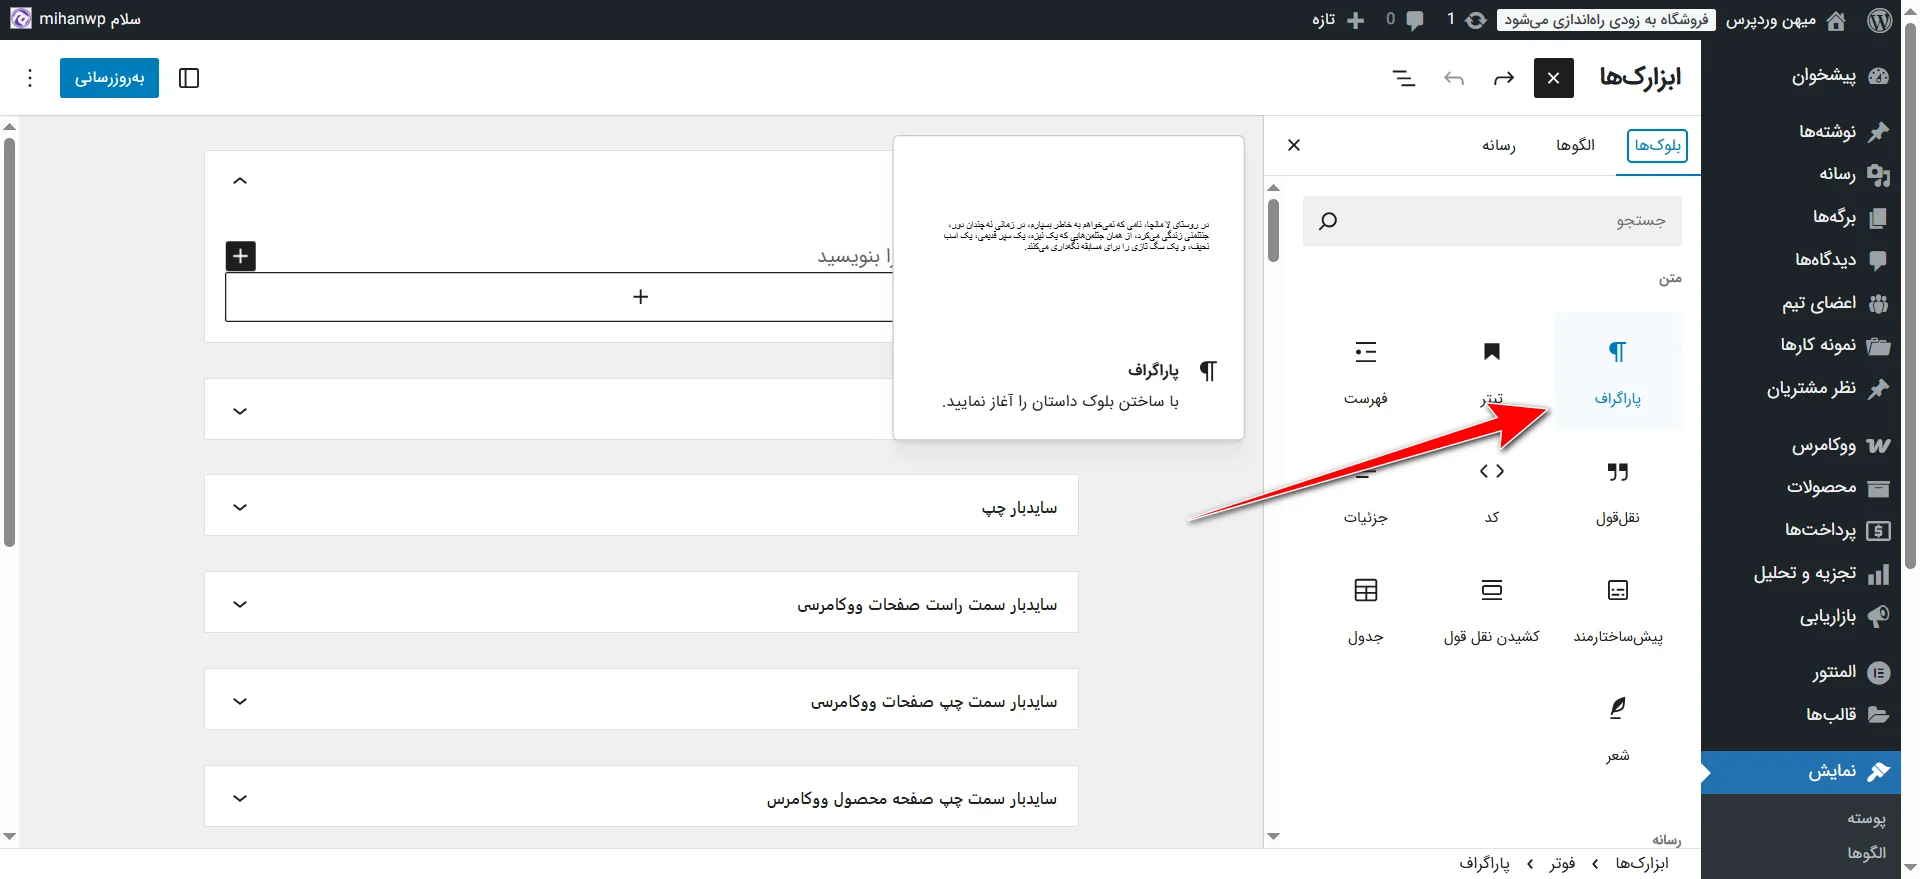This screenshot has height=879, width=1920.
Task: Open the three-dot options menu
Action: click(30, 78)
